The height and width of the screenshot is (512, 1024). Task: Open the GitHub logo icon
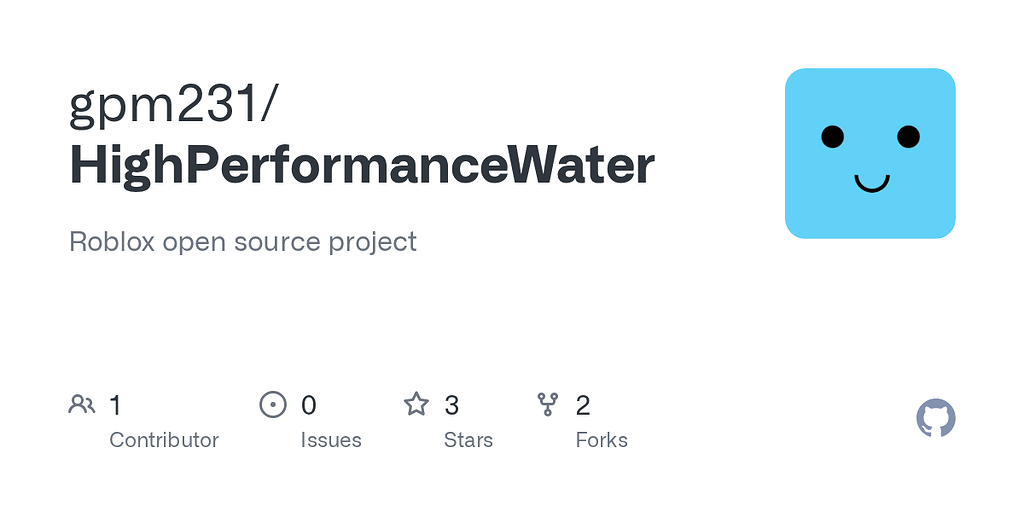936,418
